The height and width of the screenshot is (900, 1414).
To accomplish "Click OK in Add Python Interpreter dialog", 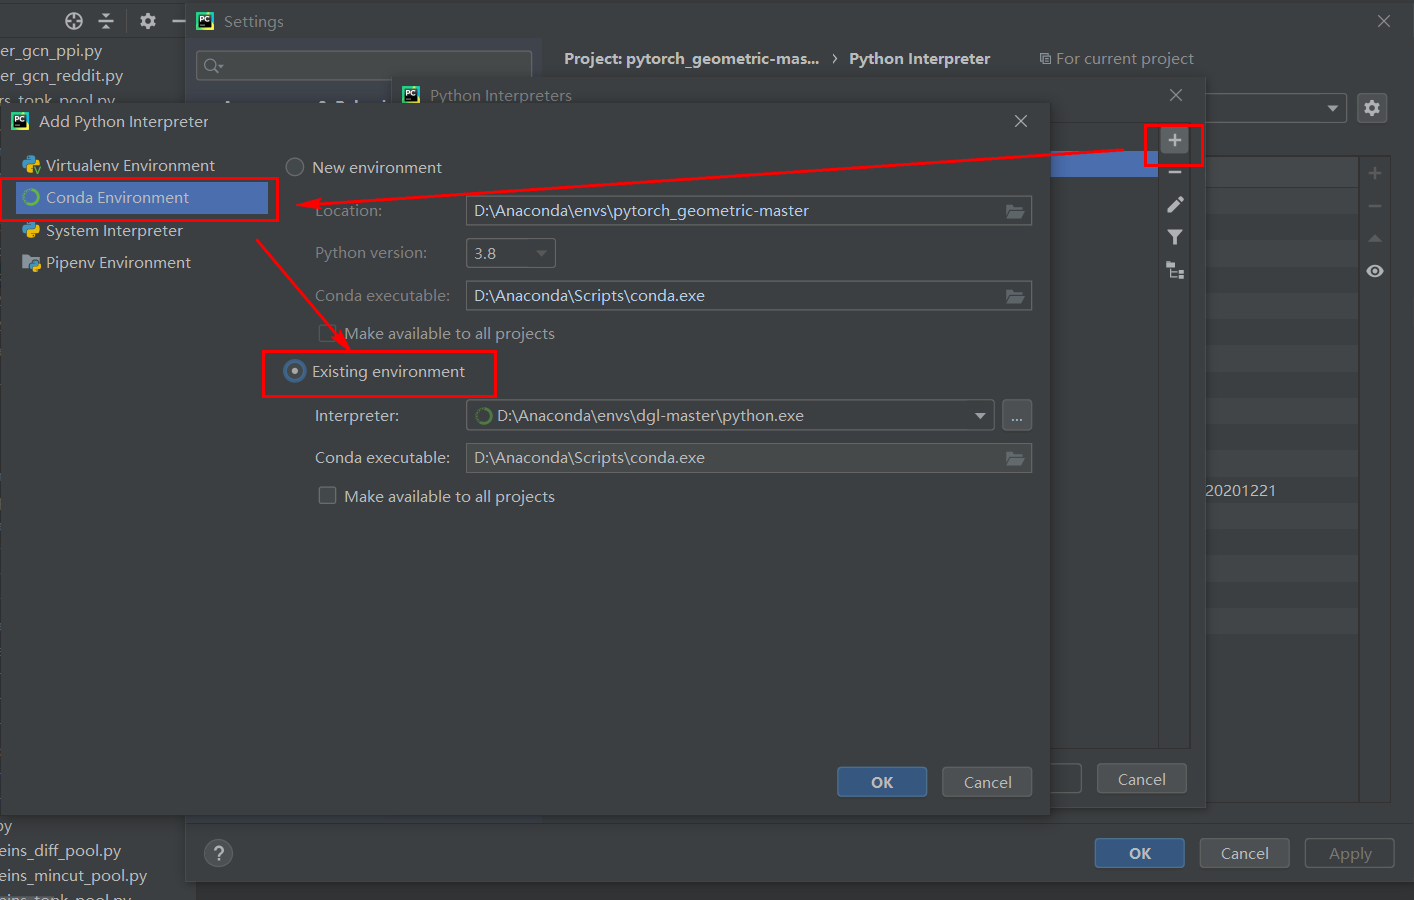I will tap(882, 782).
